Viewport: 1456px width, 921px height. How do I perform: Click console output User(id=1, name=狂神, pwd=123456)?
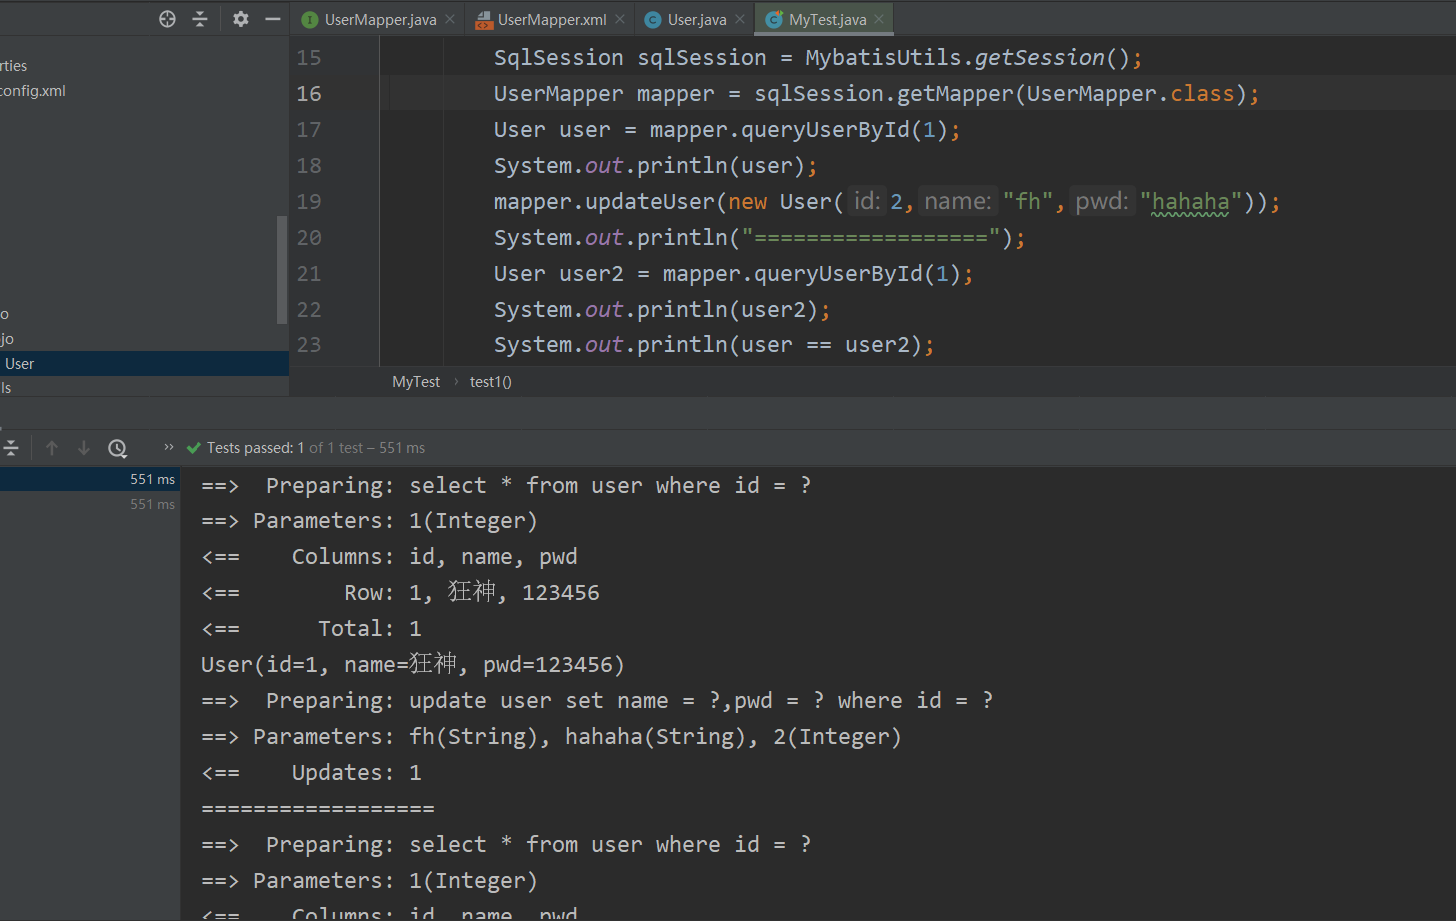click(x=413, y=665)
